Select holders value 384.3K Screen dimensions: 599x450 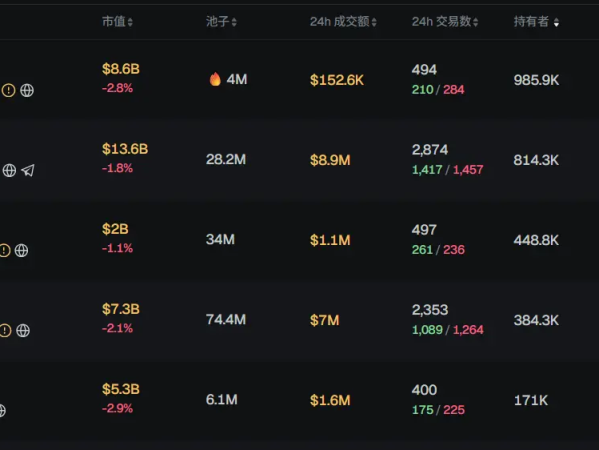(x=536, y=320)
